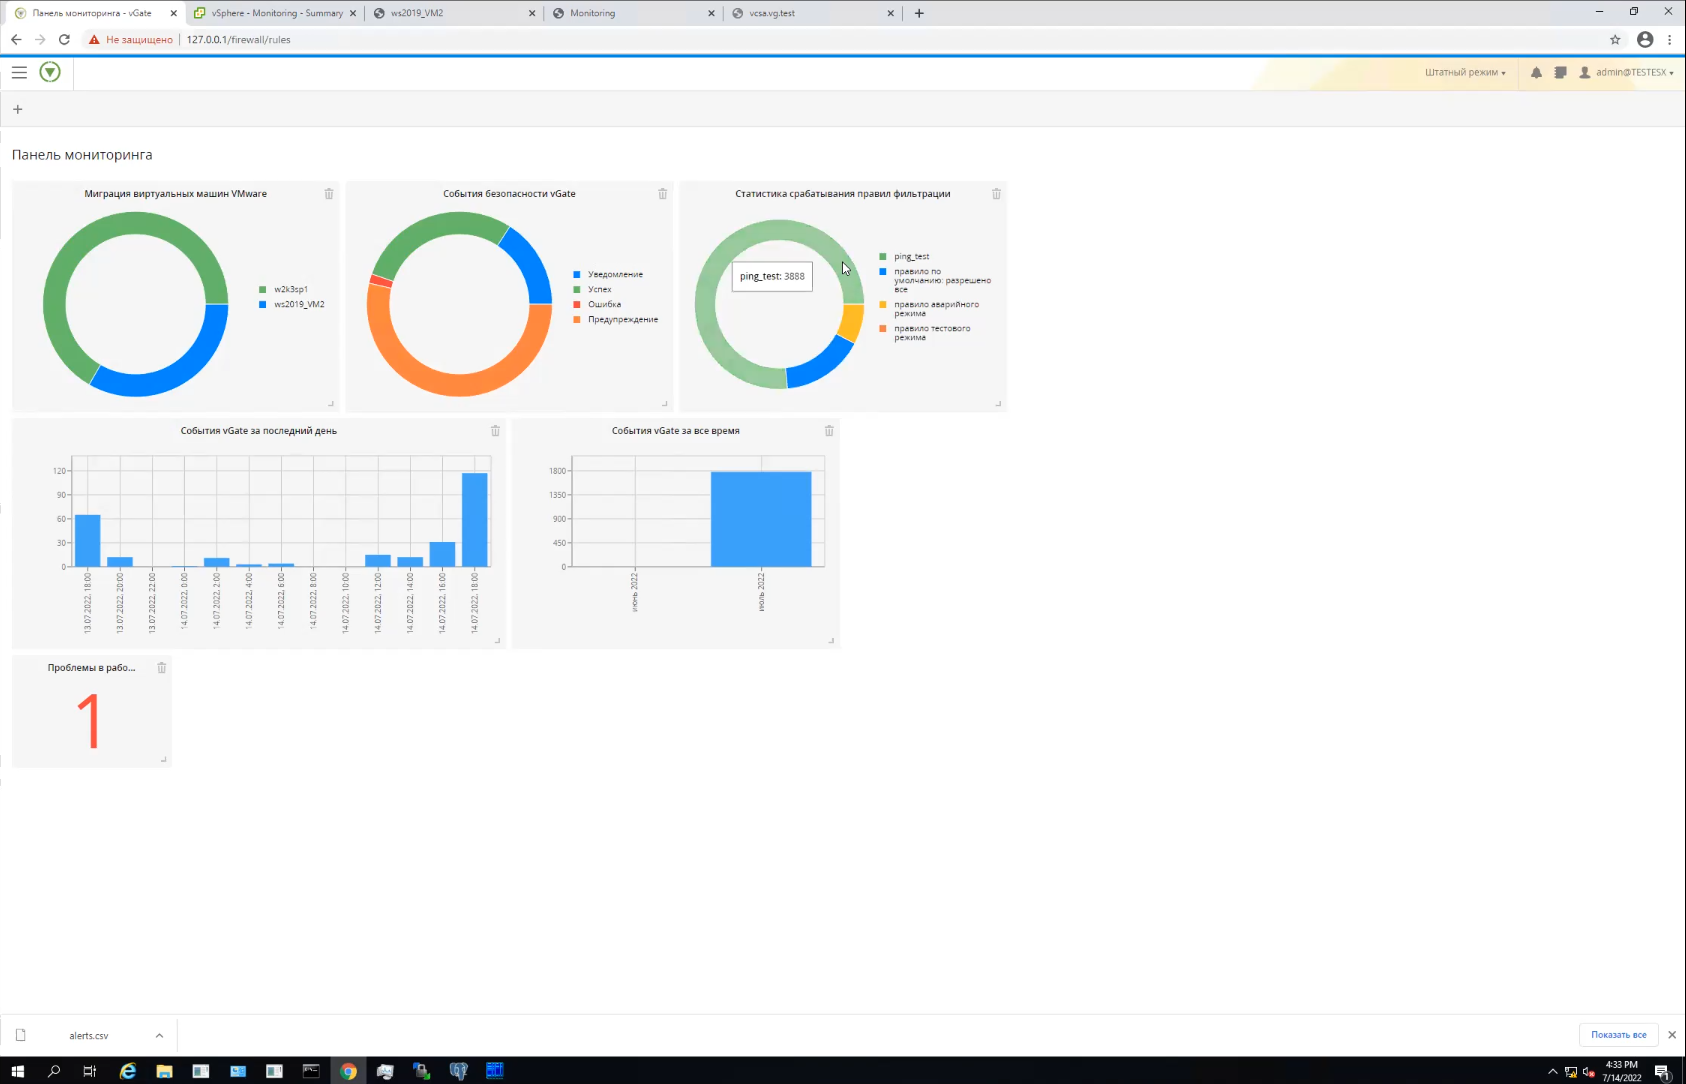Viewport: 1686px width, 1084px height.
Task: Open the notifications bell
Action: (1536, 72)
